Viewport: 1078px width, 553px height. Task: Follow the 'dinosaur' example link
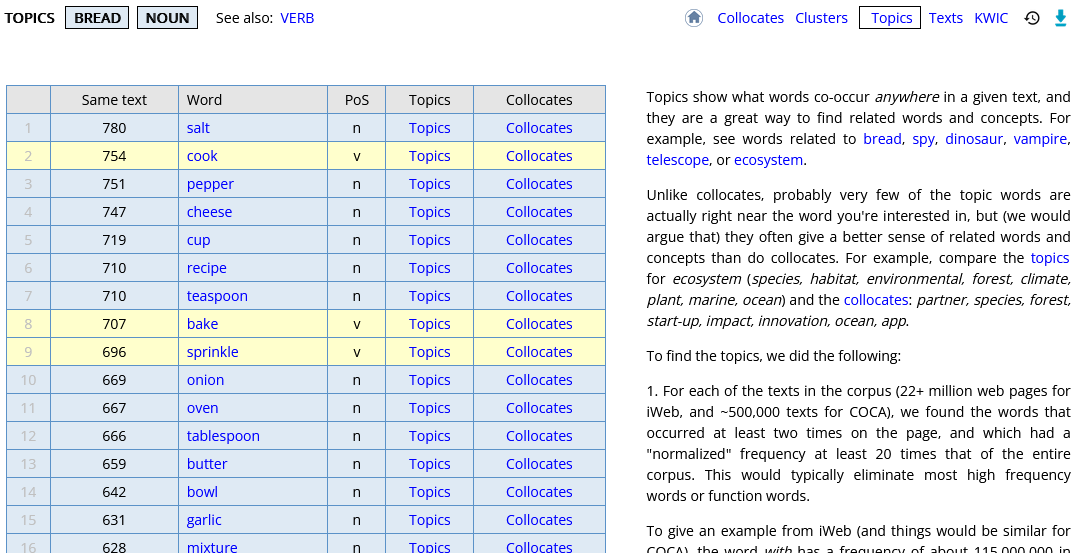[x=974, y=139]
